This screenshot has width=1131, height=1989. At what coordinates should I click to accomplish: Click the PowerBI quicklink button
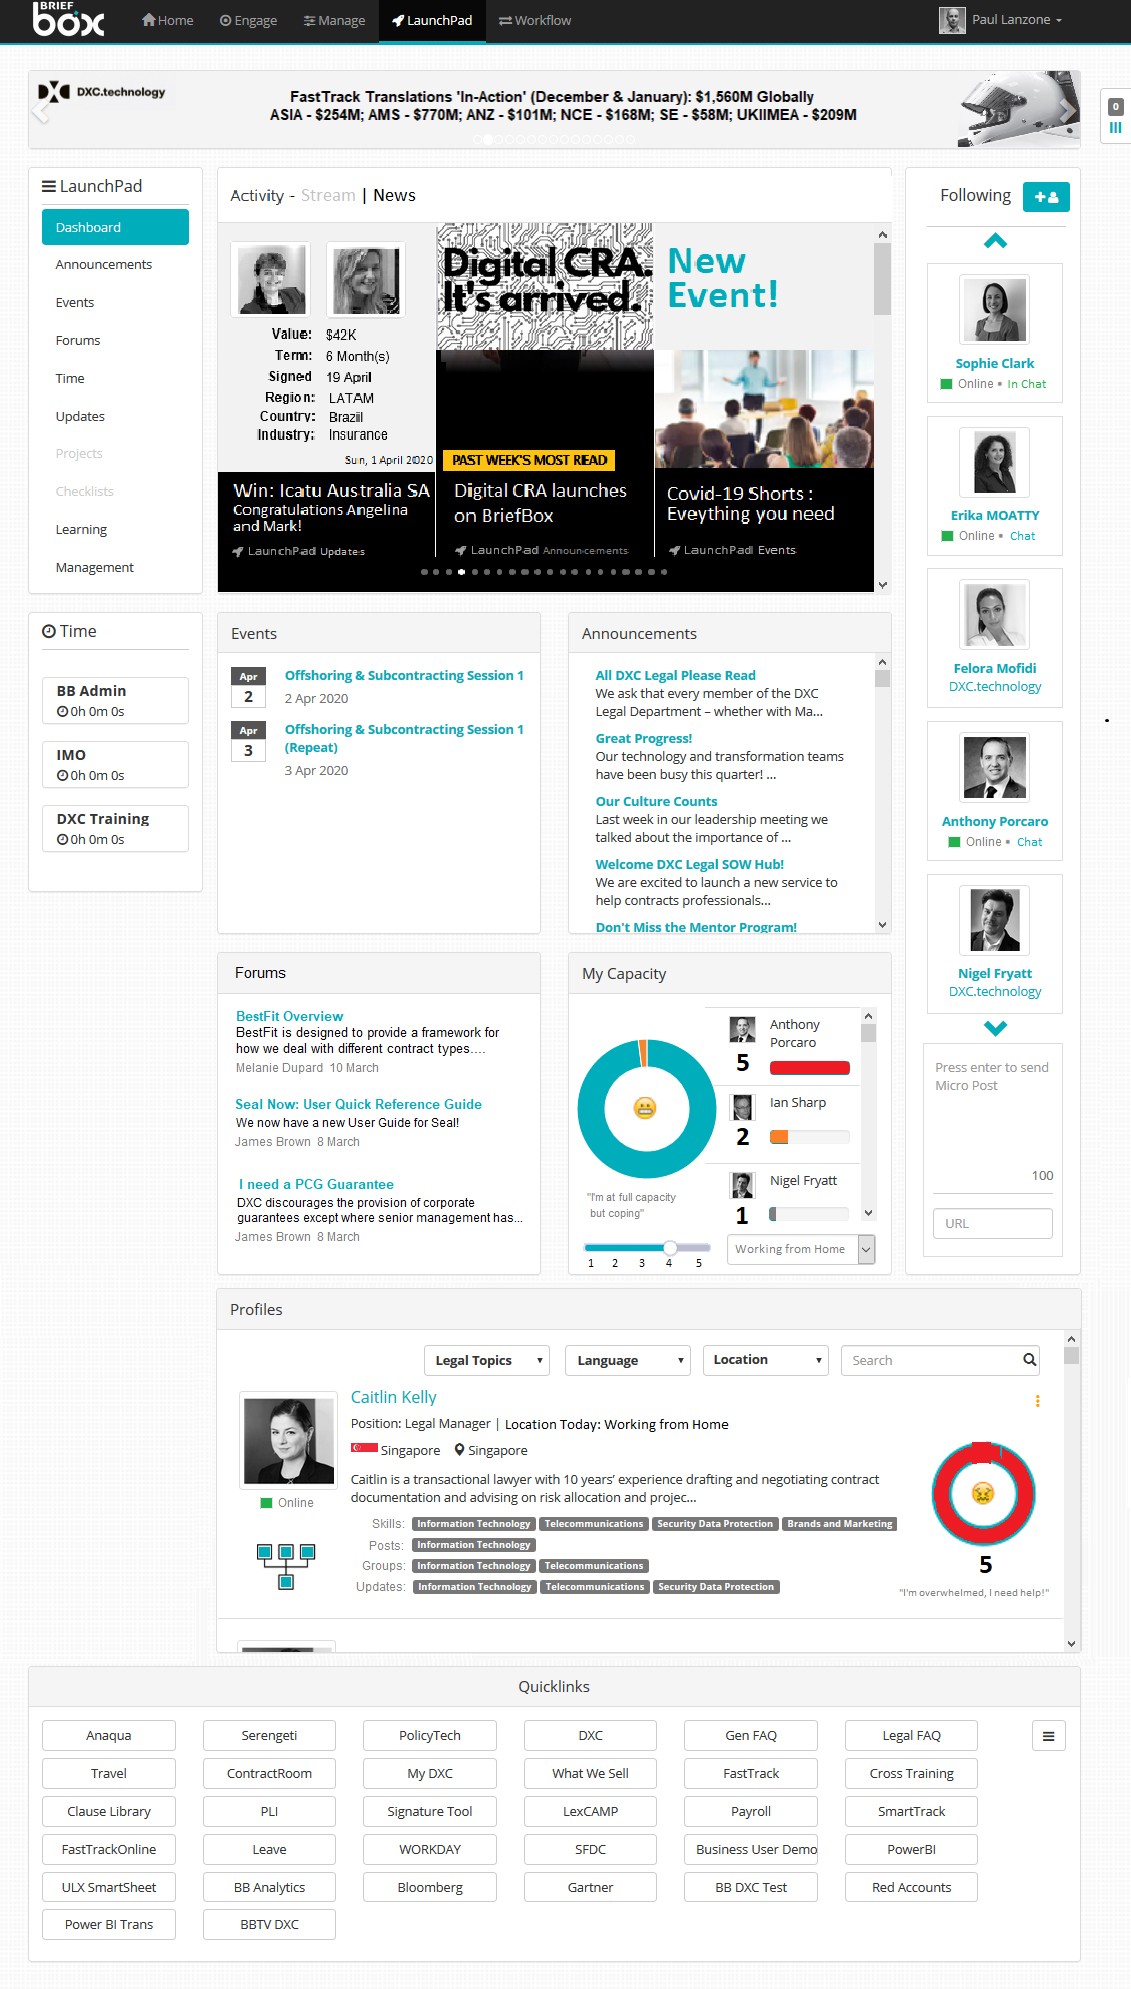911,1850
